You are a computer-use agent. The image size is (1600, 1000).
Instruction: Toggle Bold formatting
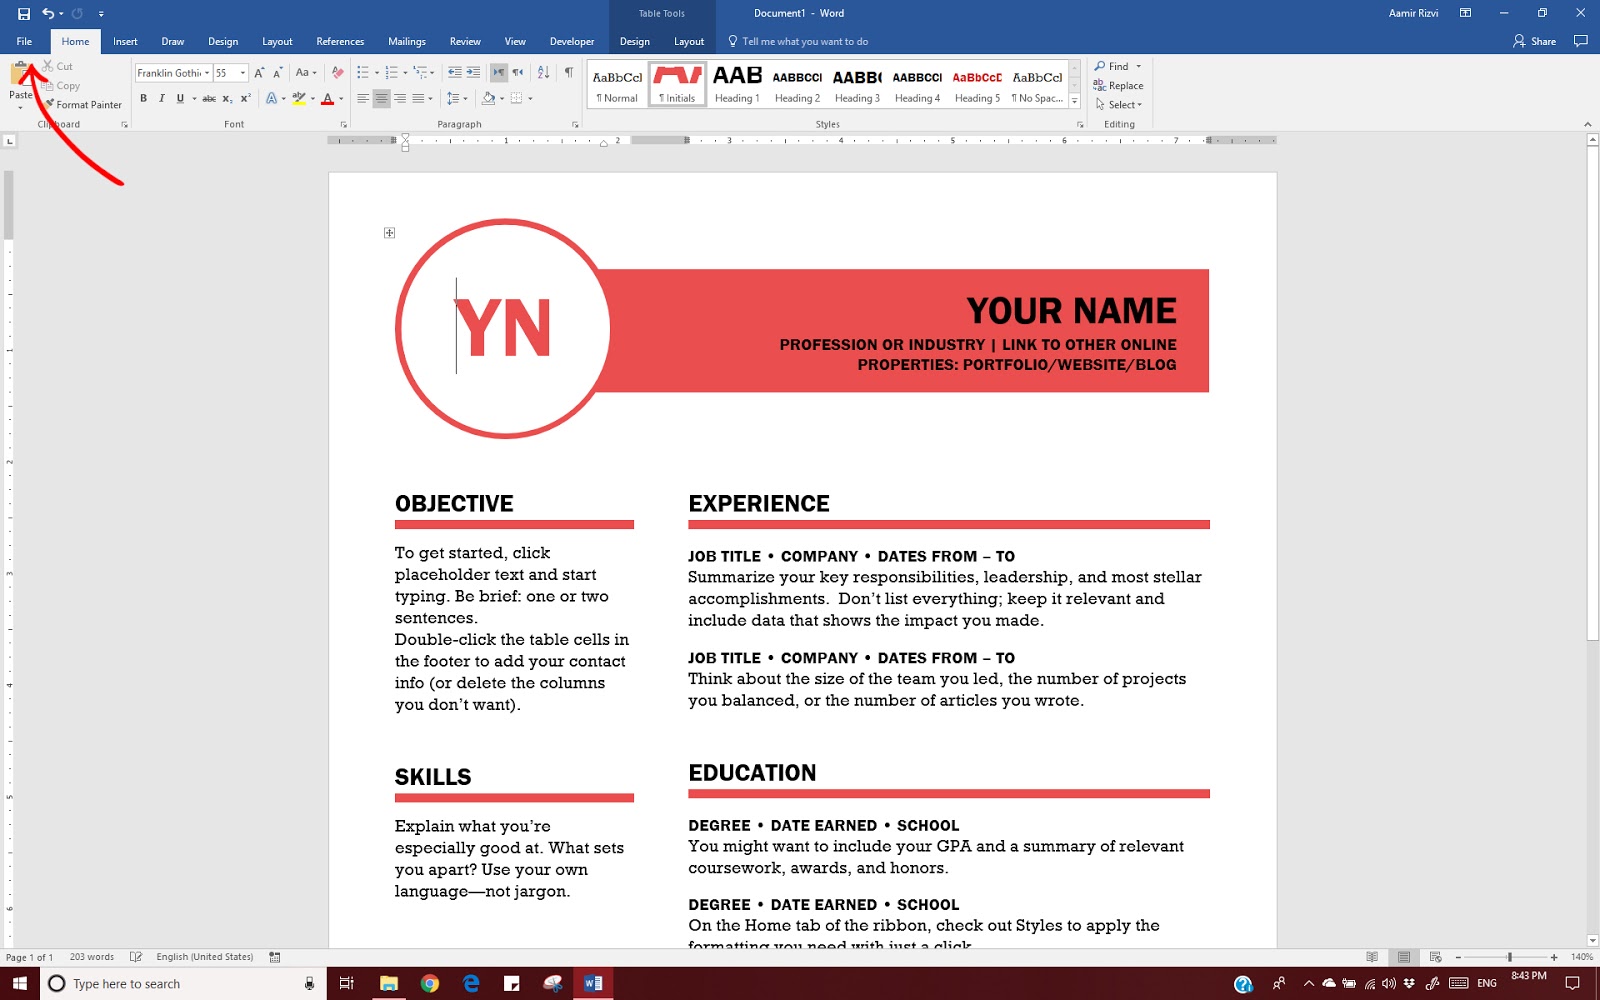144,99
